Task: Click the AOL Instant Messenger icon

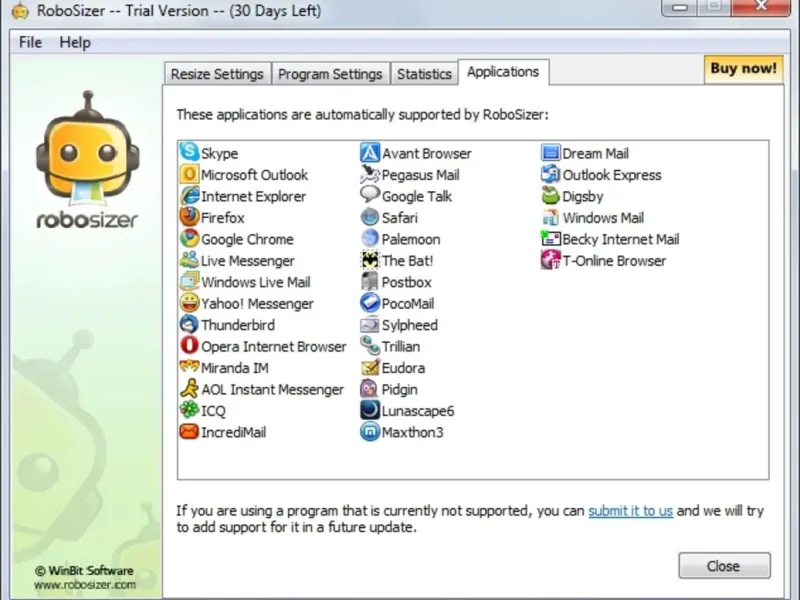Action: 189,388
